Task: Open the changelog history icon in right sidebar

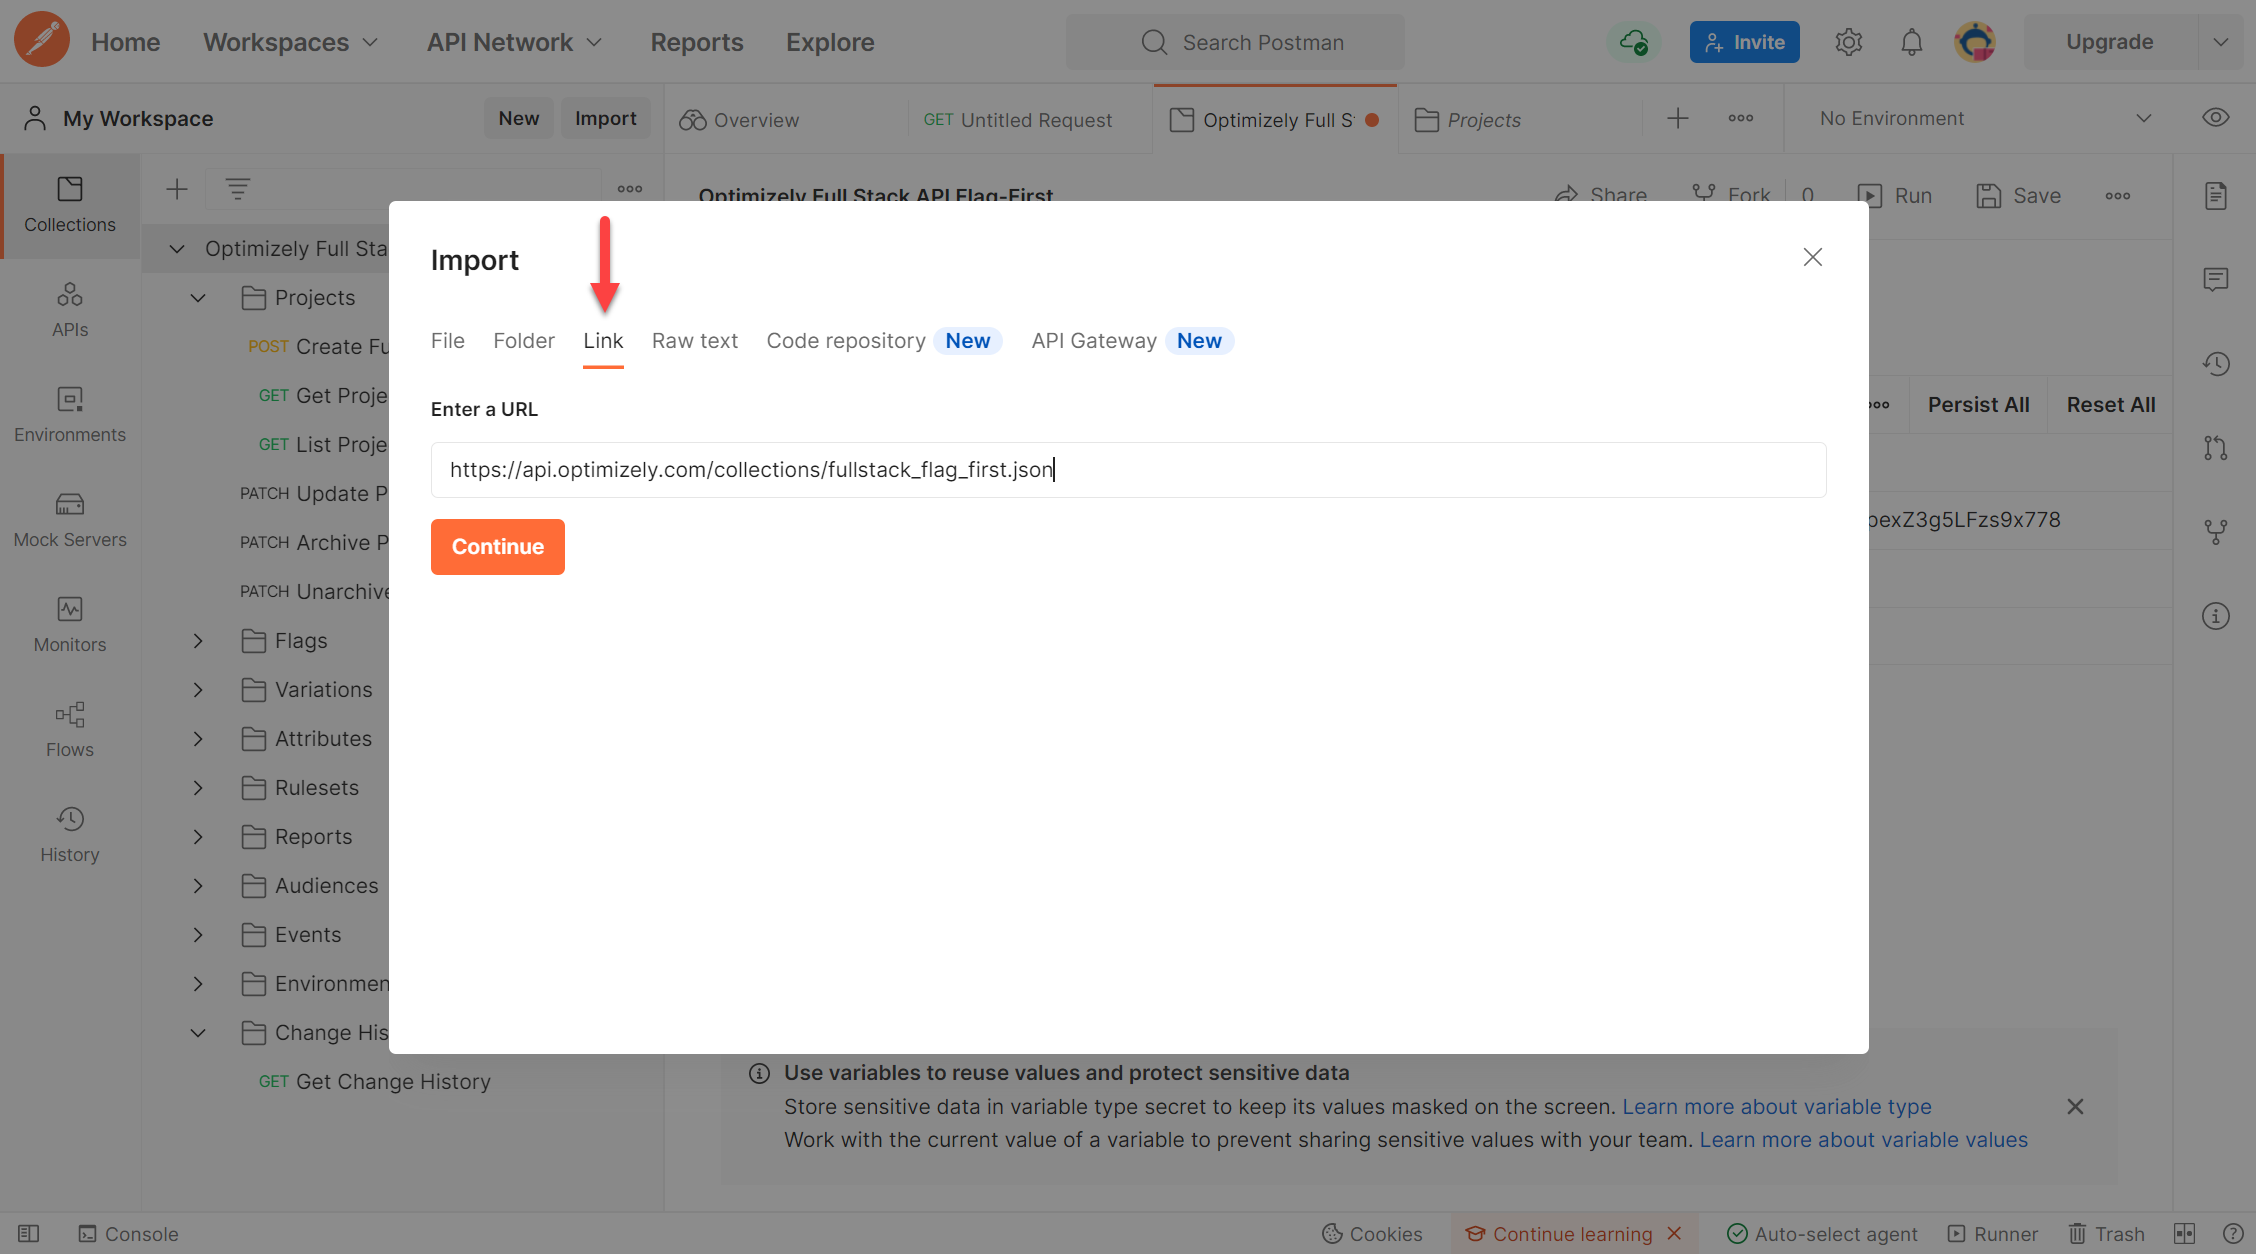Action: 2215,363
